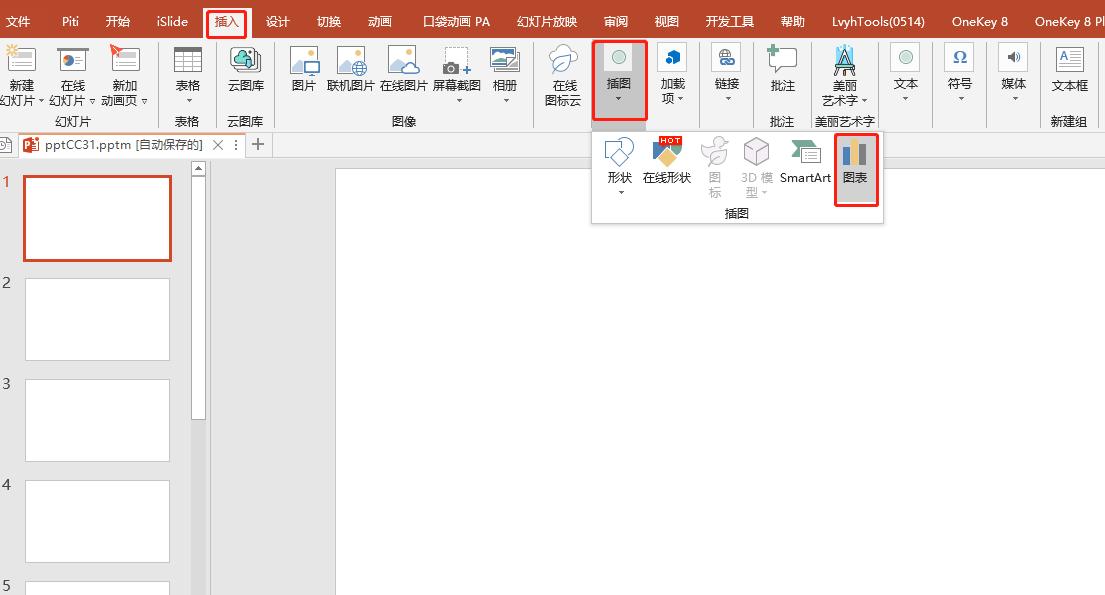Close the pptCC31.pptm document tab
The width and height of the screenshot is (1105, 595).
pyautogui.click(x=218, y=145)
